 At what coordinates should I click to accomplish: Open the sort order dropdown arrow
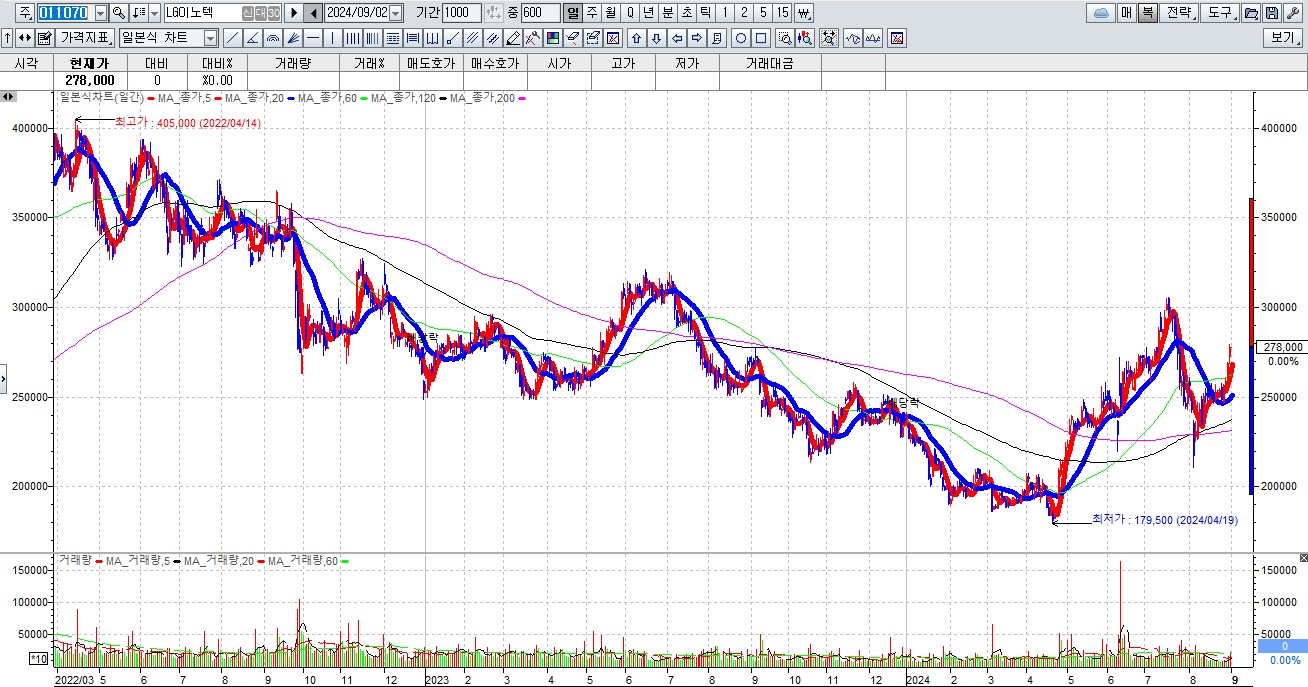tap(154, 13)
